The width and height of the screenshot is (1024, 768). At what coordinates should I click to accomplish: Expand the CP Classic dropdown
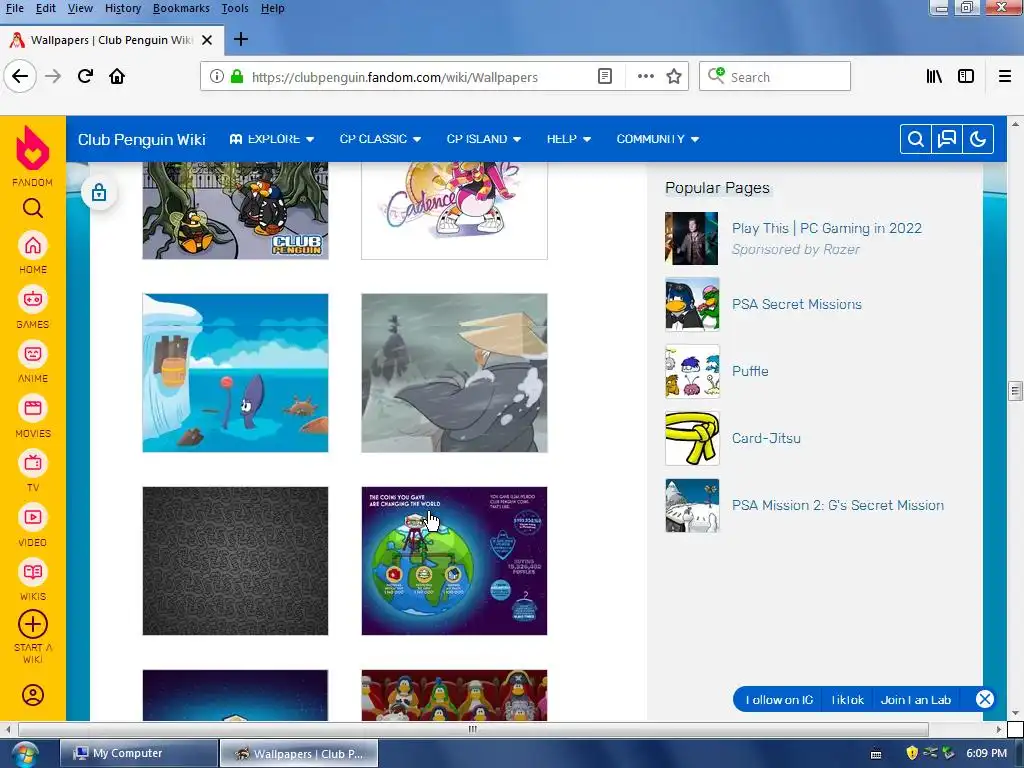coord(380,139)
